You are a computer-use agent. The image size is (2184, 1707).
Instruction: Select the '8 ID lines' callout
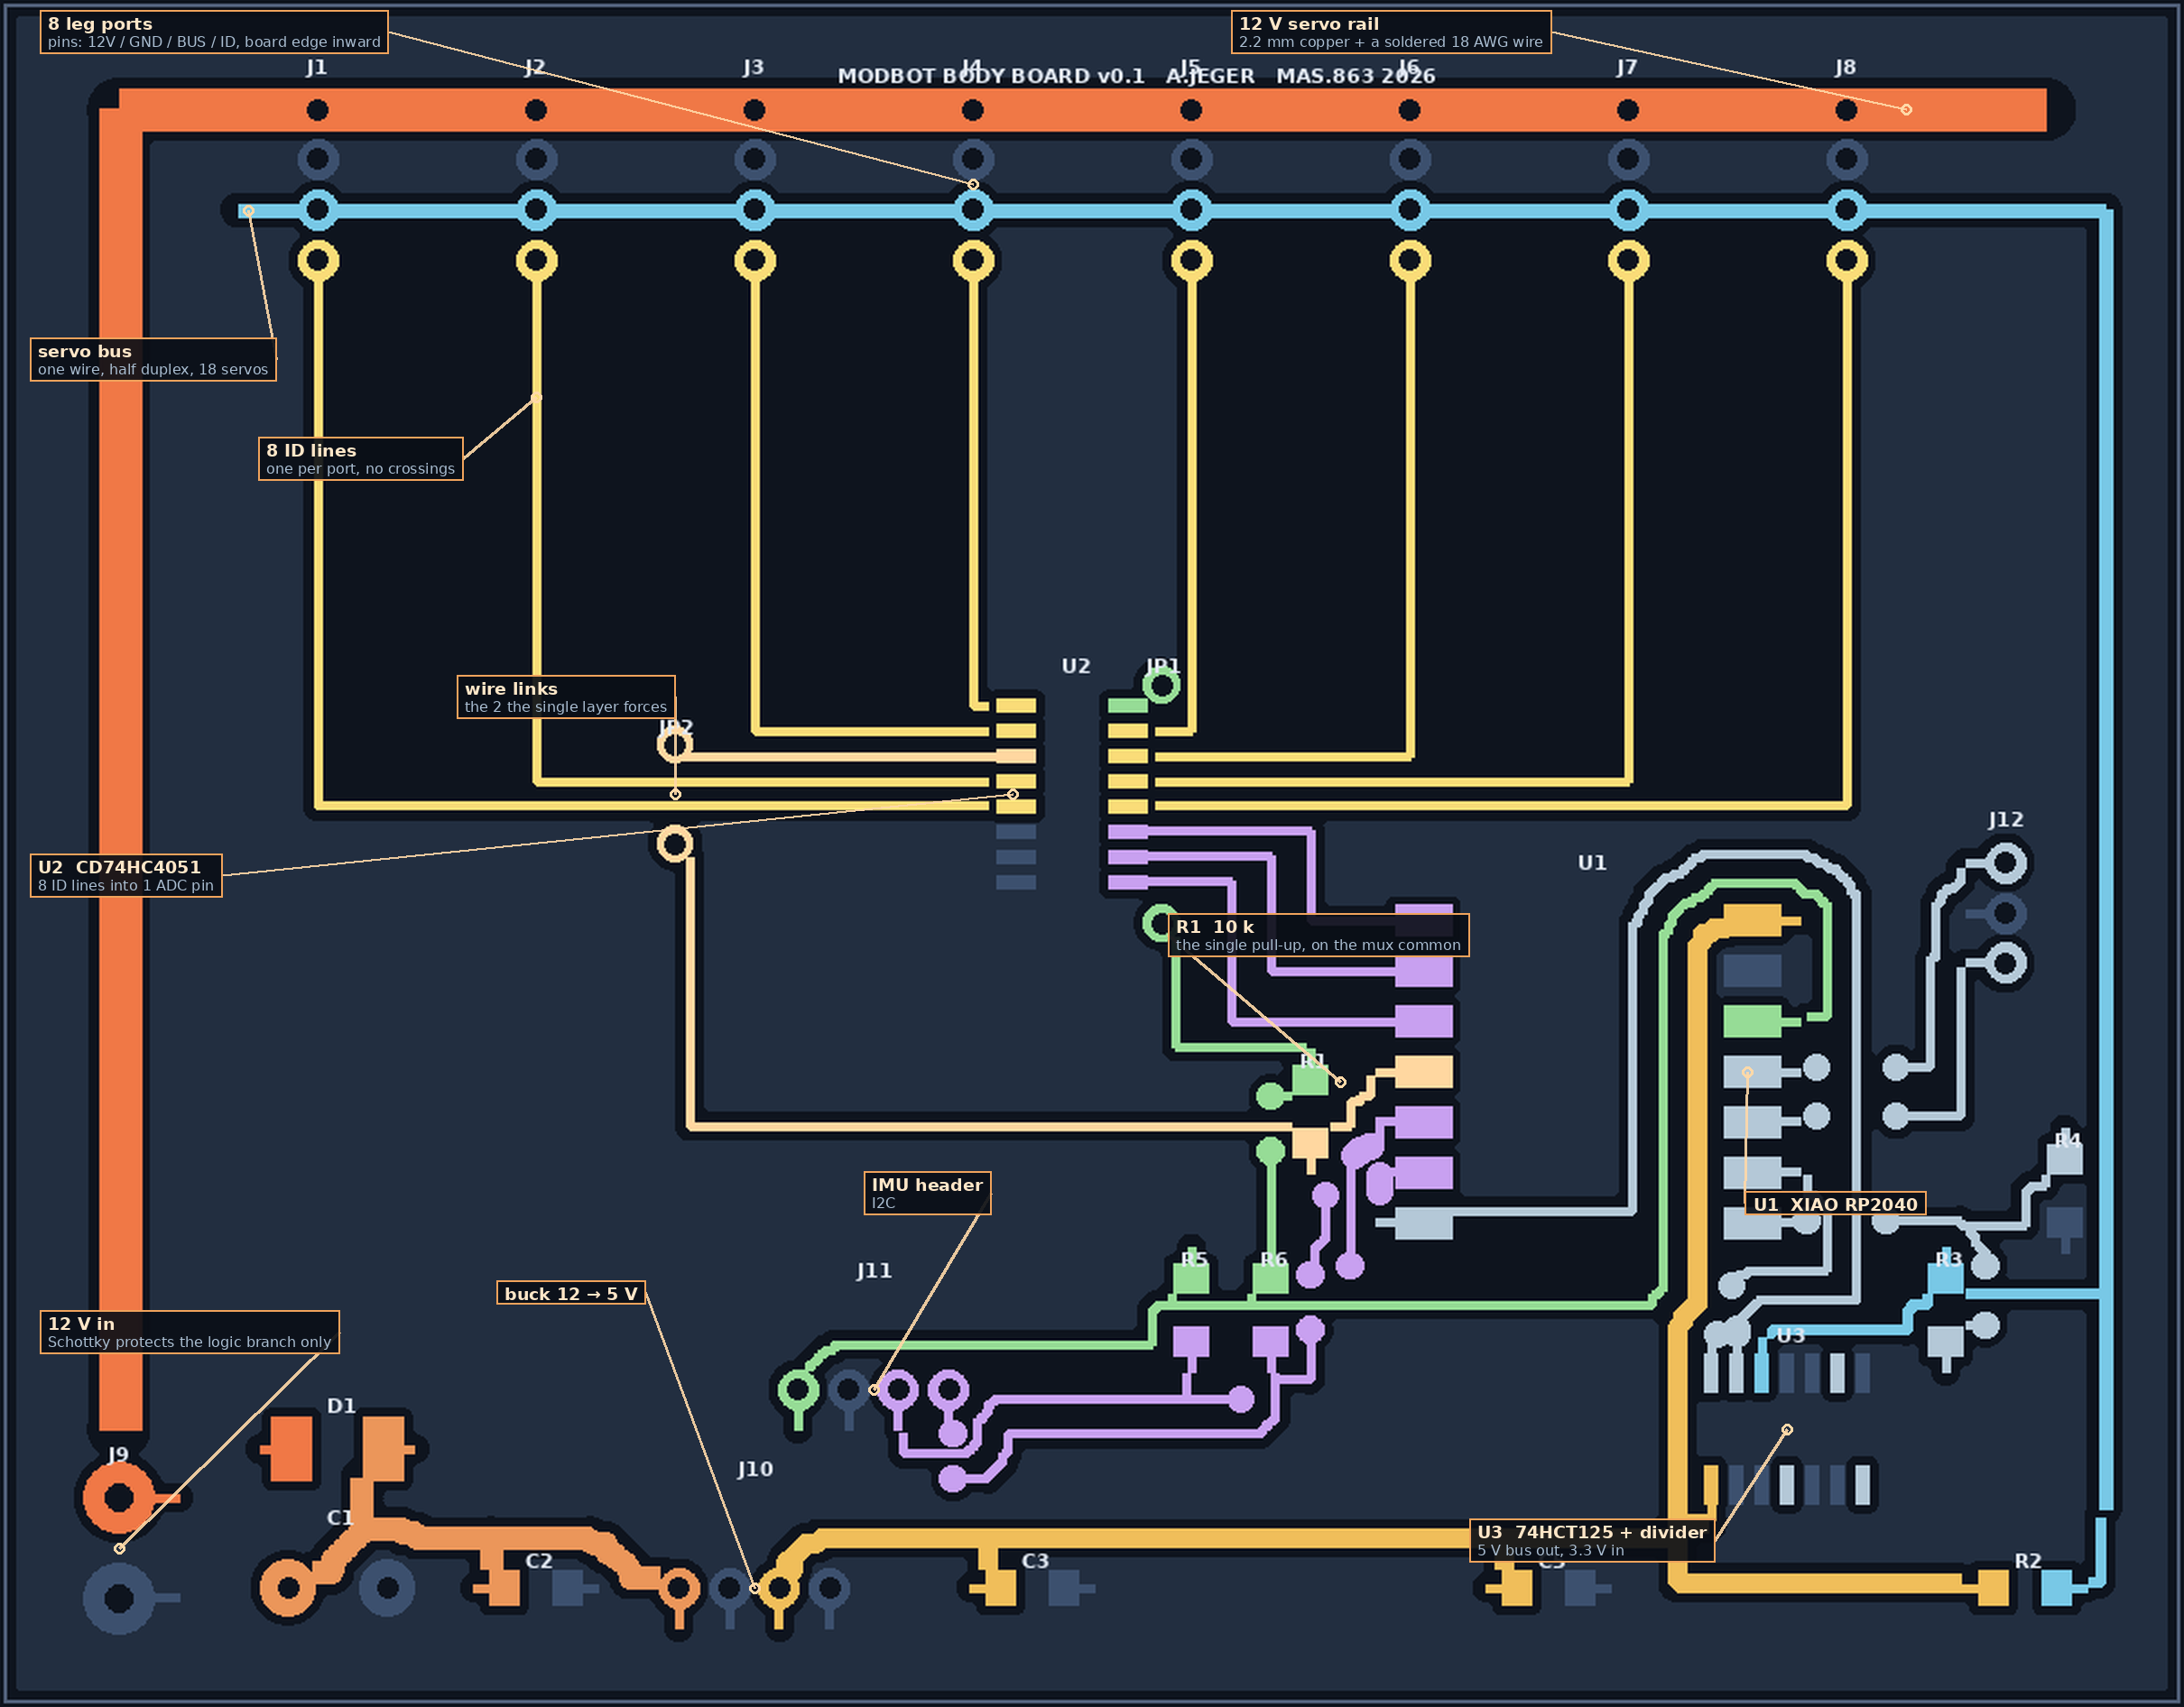click(360, 459)
